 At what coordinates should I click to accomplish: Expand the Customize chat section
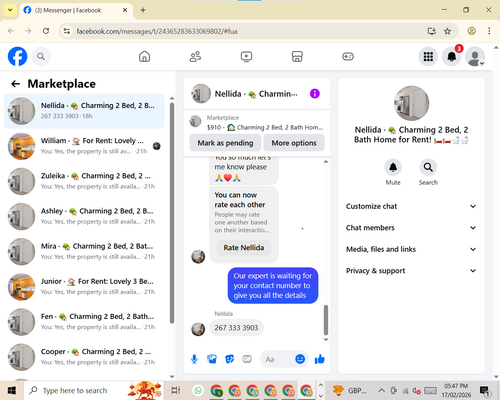coord(411,206)
